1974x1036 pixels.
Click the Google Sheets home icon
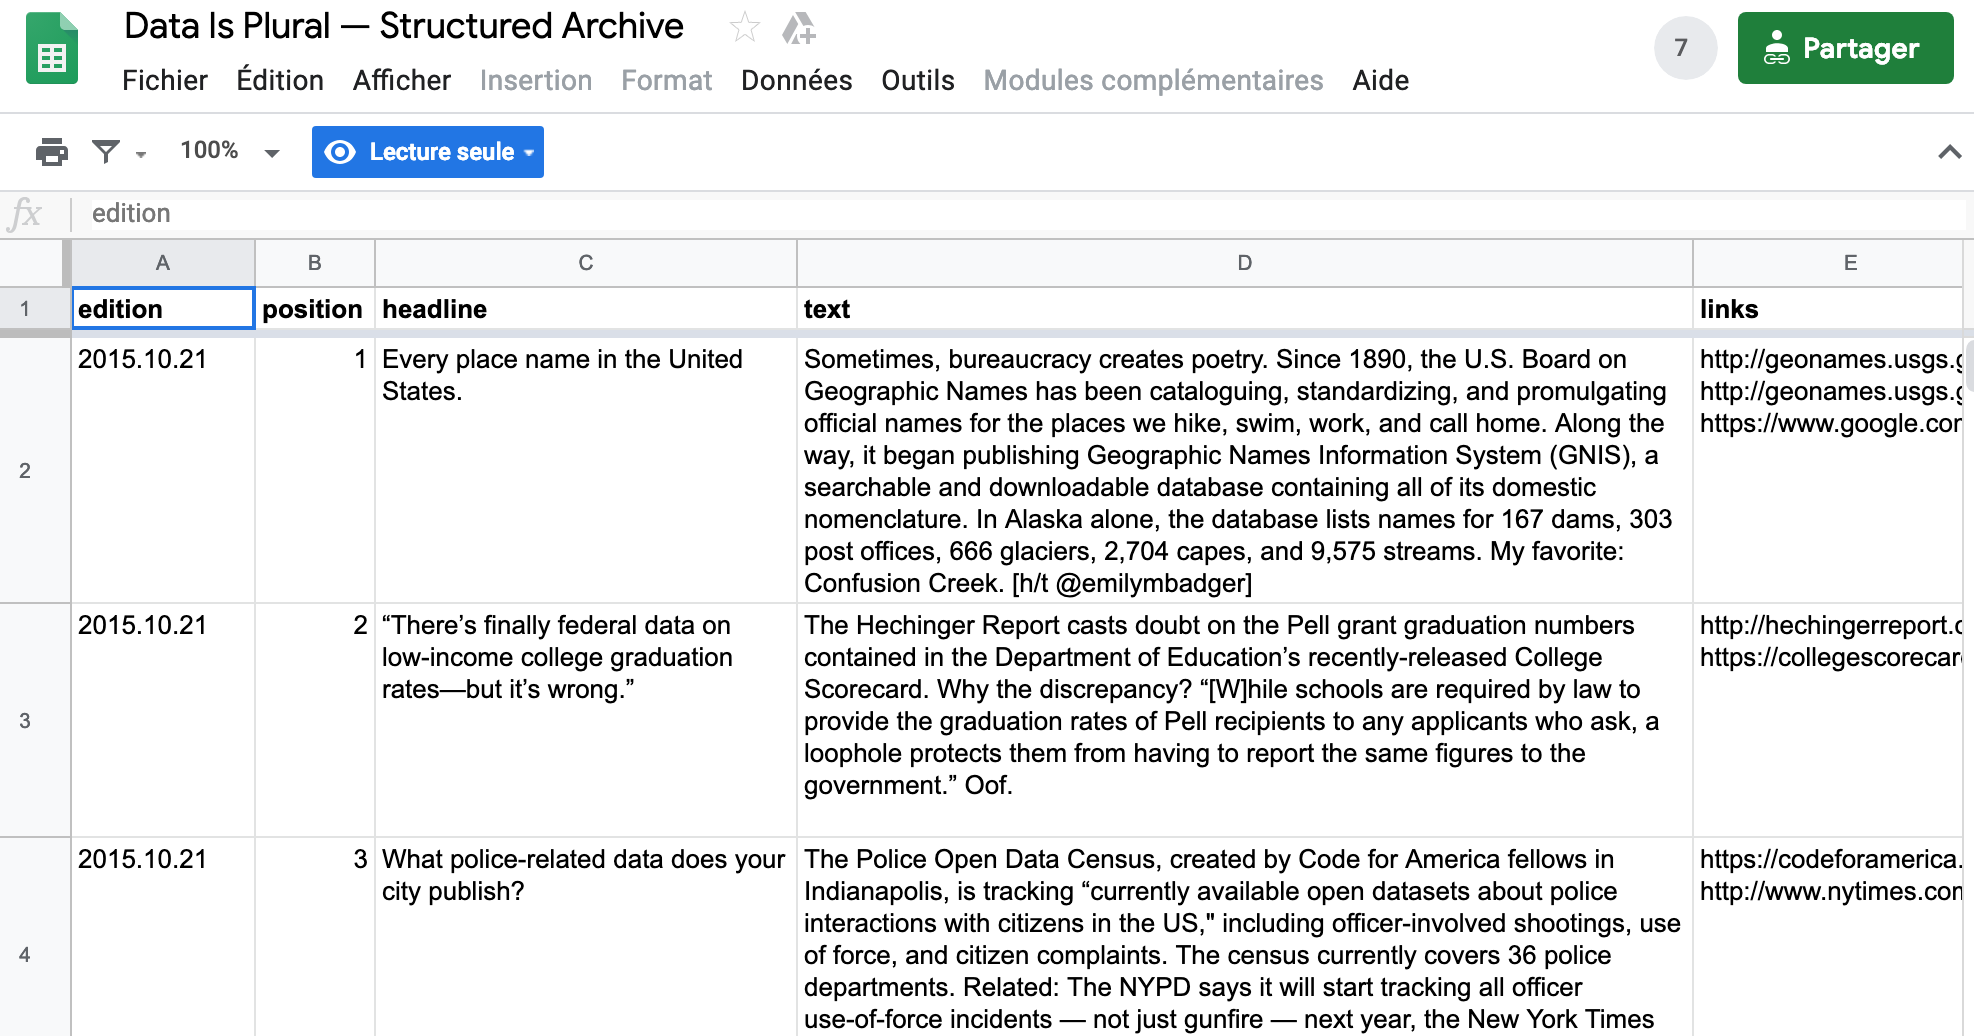tap(52, 50)
